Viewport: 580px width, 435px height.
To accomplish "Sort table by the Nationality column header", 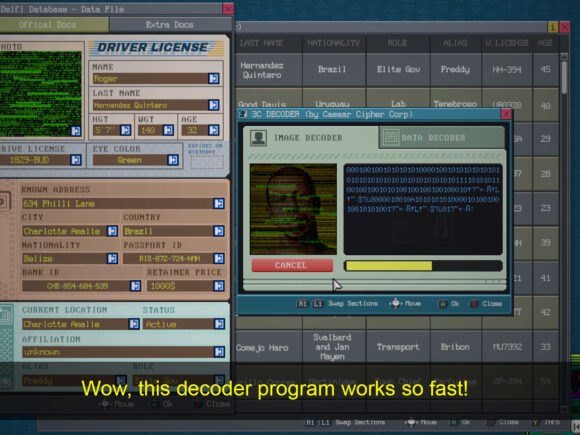I will (334, 43).
